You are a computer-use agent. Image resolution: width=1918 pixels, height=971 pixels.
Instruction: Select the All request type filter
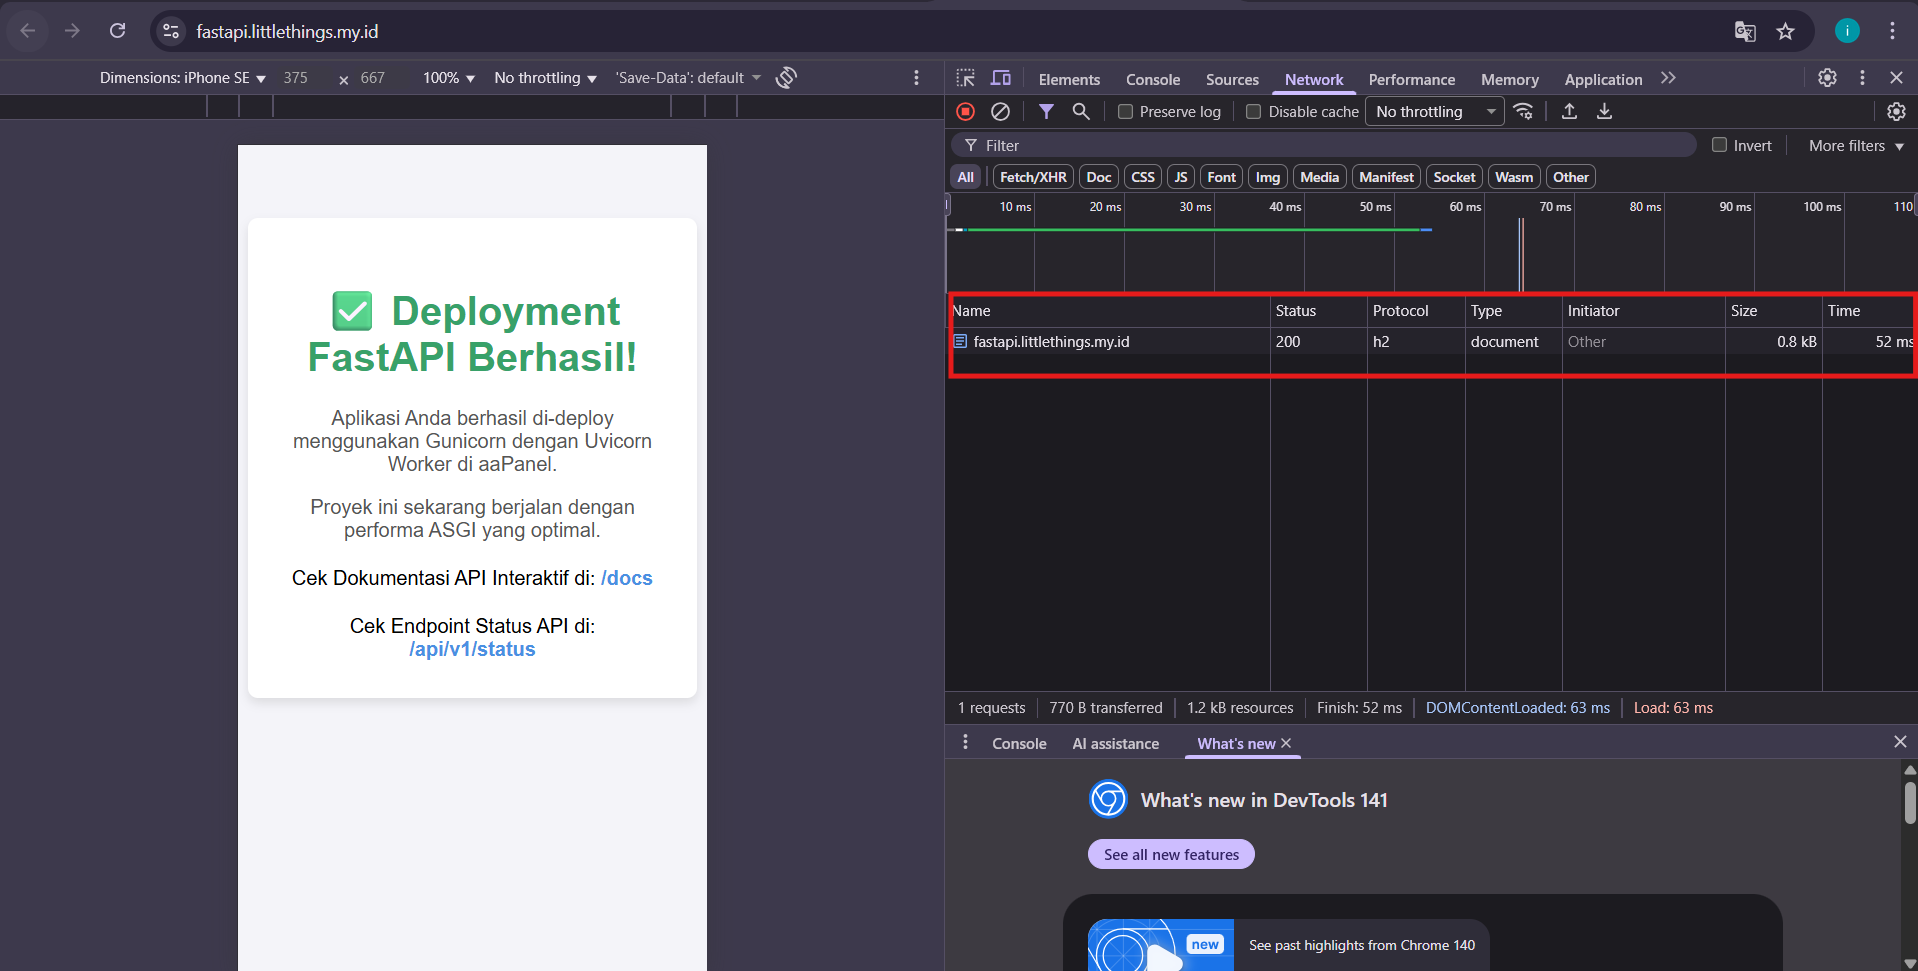pyautogui.click(x=965, y=177)
